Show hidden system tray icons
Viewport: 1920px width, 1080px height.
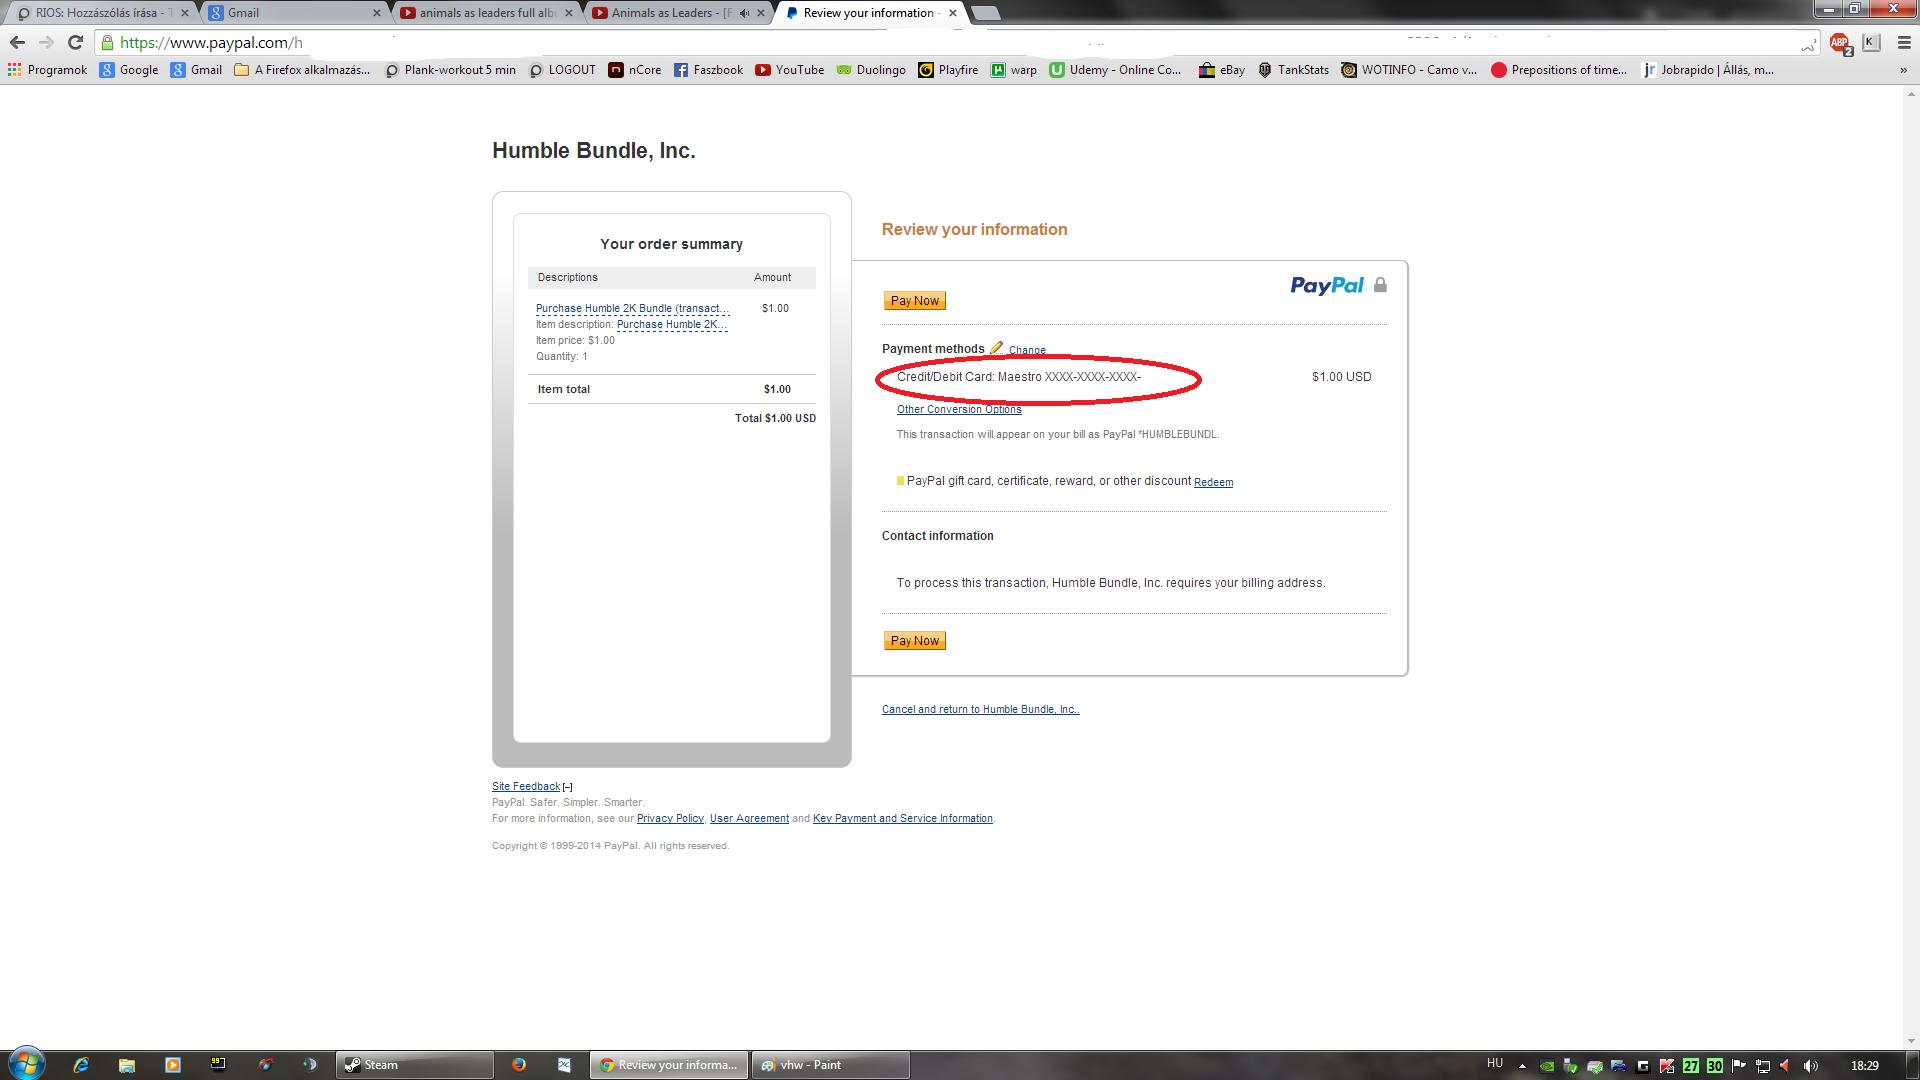pyautogui.click(x=1522, y=1065)
